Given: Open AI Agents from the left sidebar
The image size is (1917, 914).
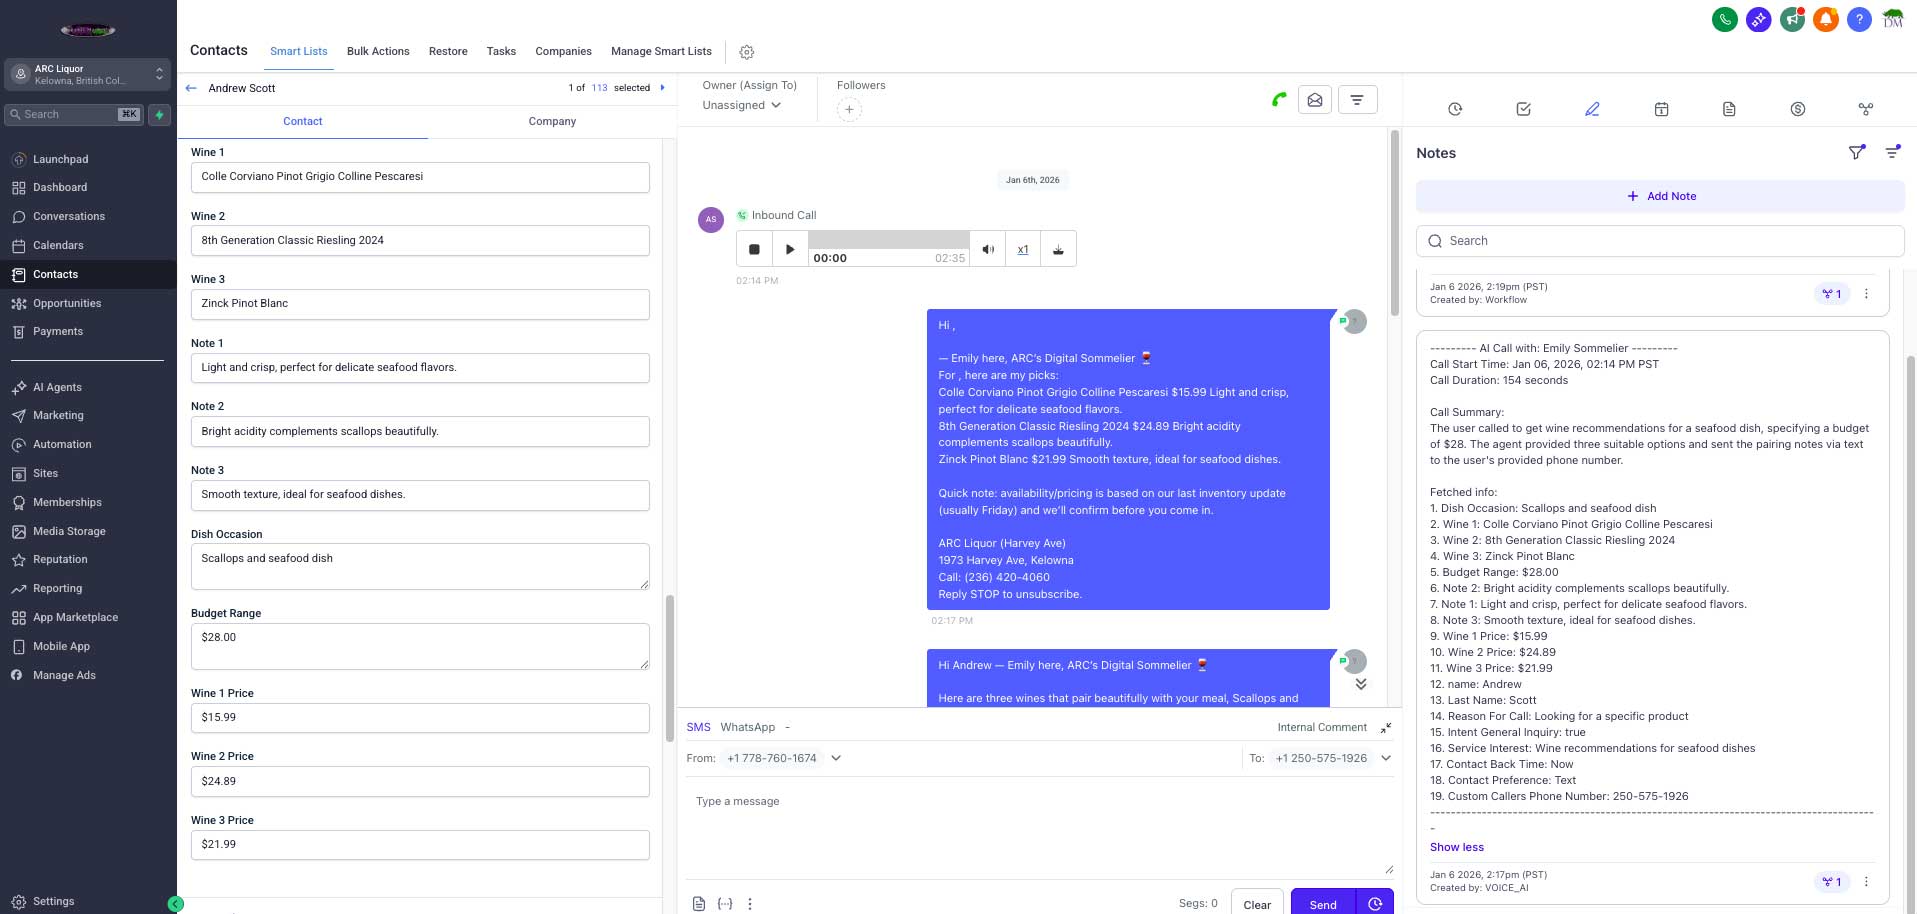Looking at the screenshot, I should click(x=56, y=387).
